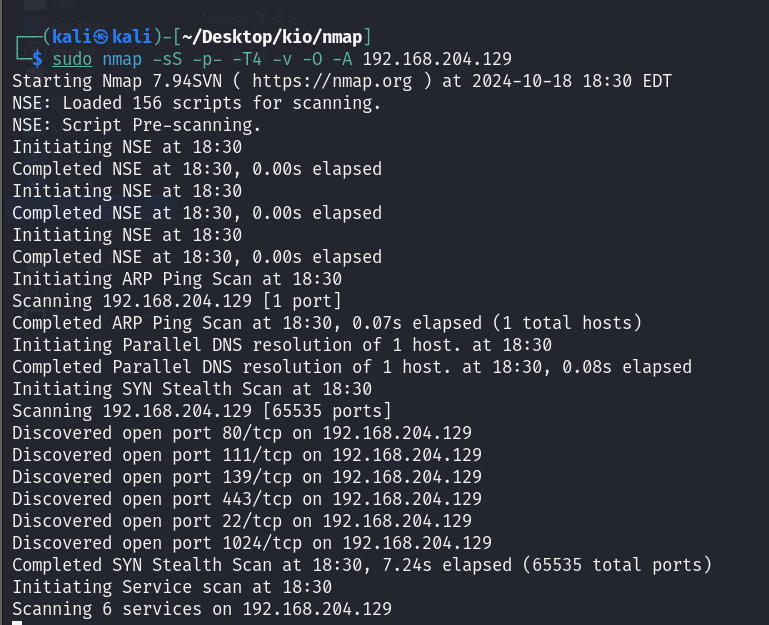Click the 'Discovered open port 139/tcp' line
The height and width of the screenshot is (625, 769).
(x=247, y=477)
